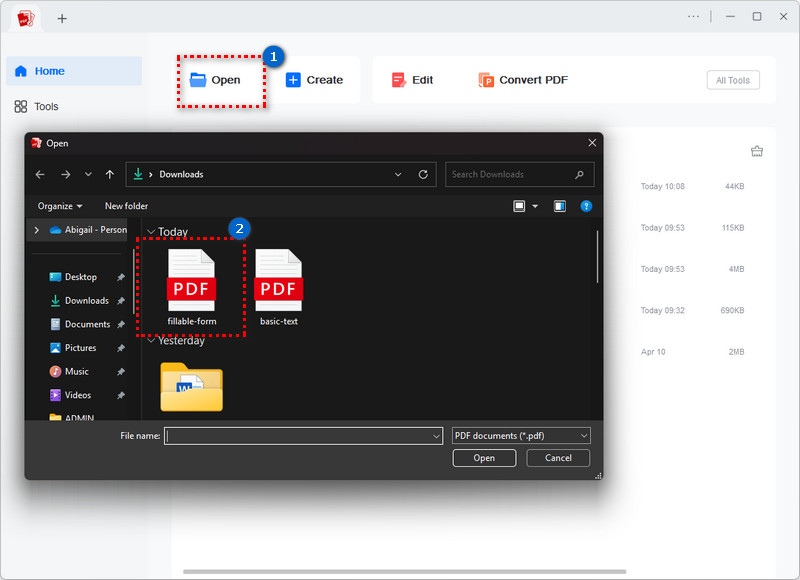This screenshot has width=800, height=580.
Task: Select recent file from Today 09:32
Action: point(693,311)
